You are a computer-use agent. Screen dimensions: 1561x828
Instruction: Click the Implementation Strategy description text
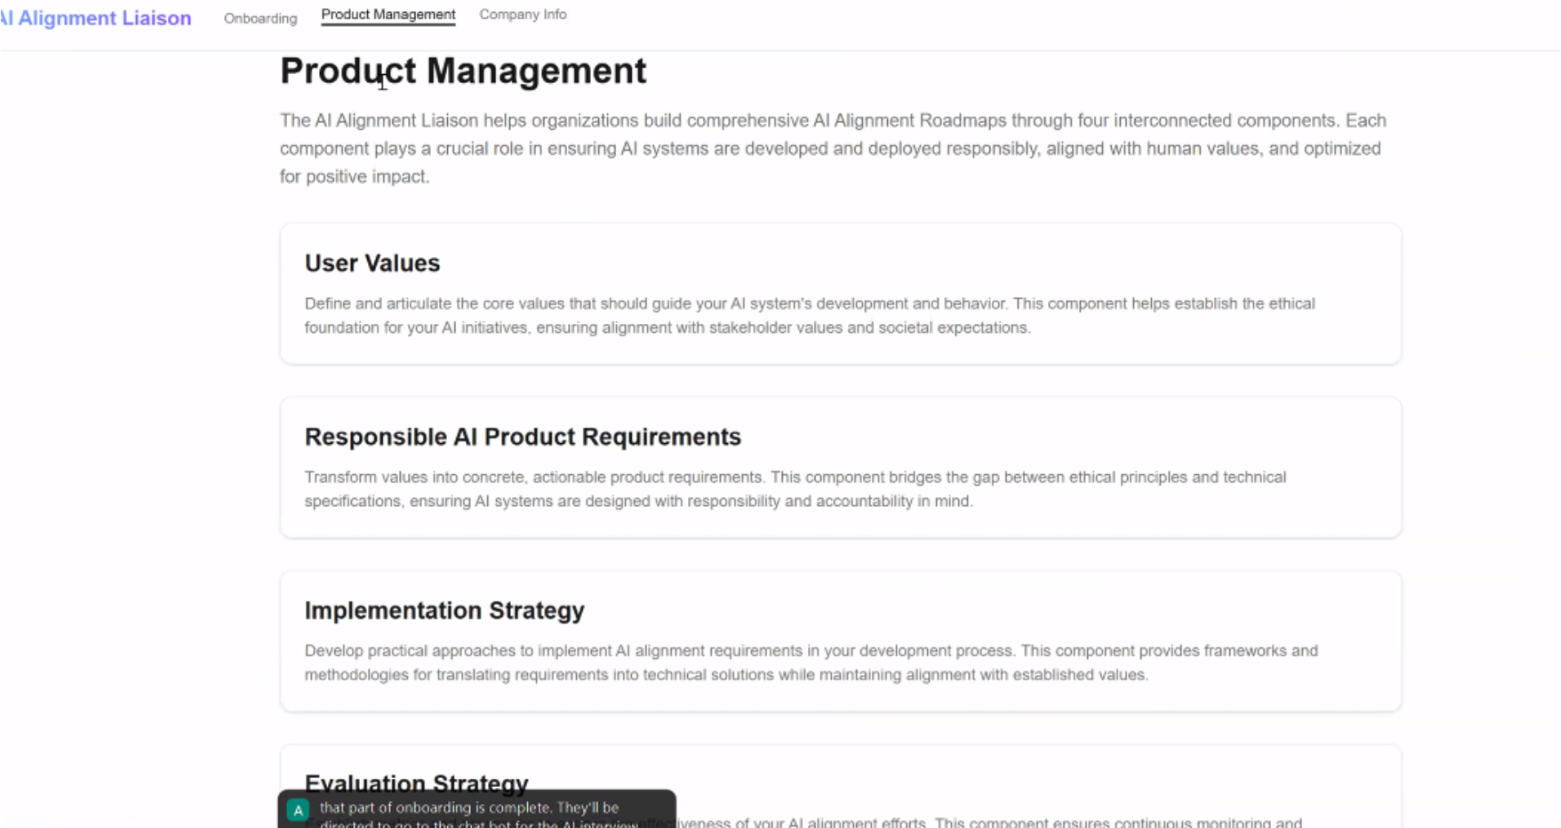click(x=812, y=662)
